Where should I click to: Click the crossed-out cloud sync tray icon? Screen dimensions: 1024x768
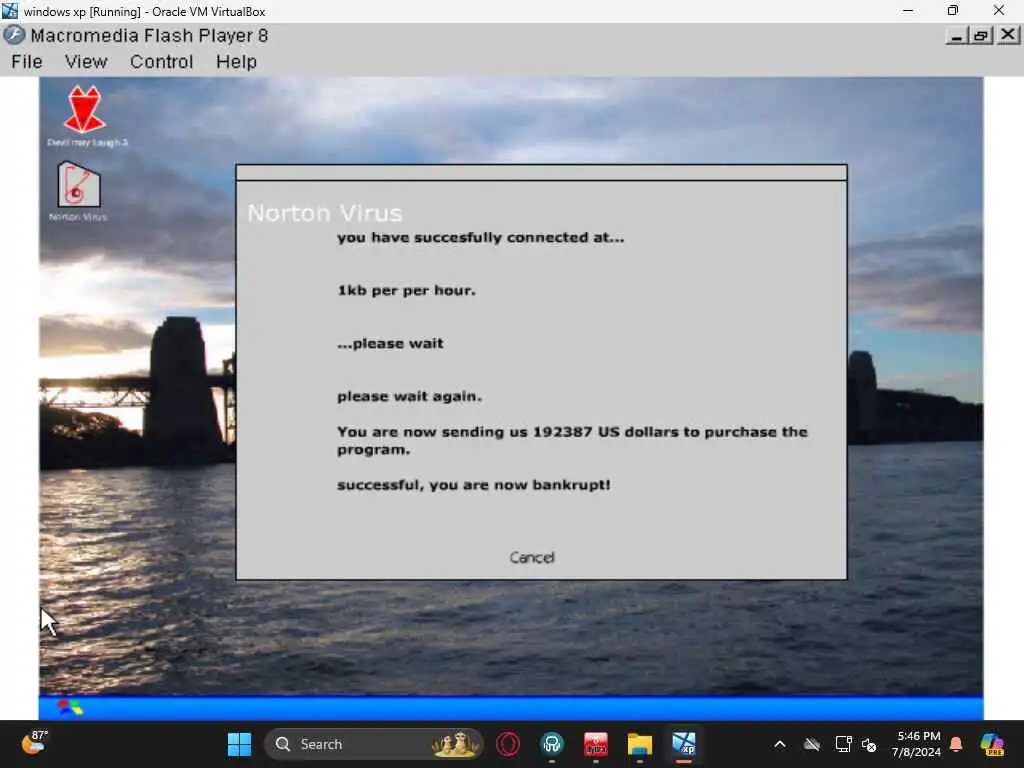[x=812, y=744]
